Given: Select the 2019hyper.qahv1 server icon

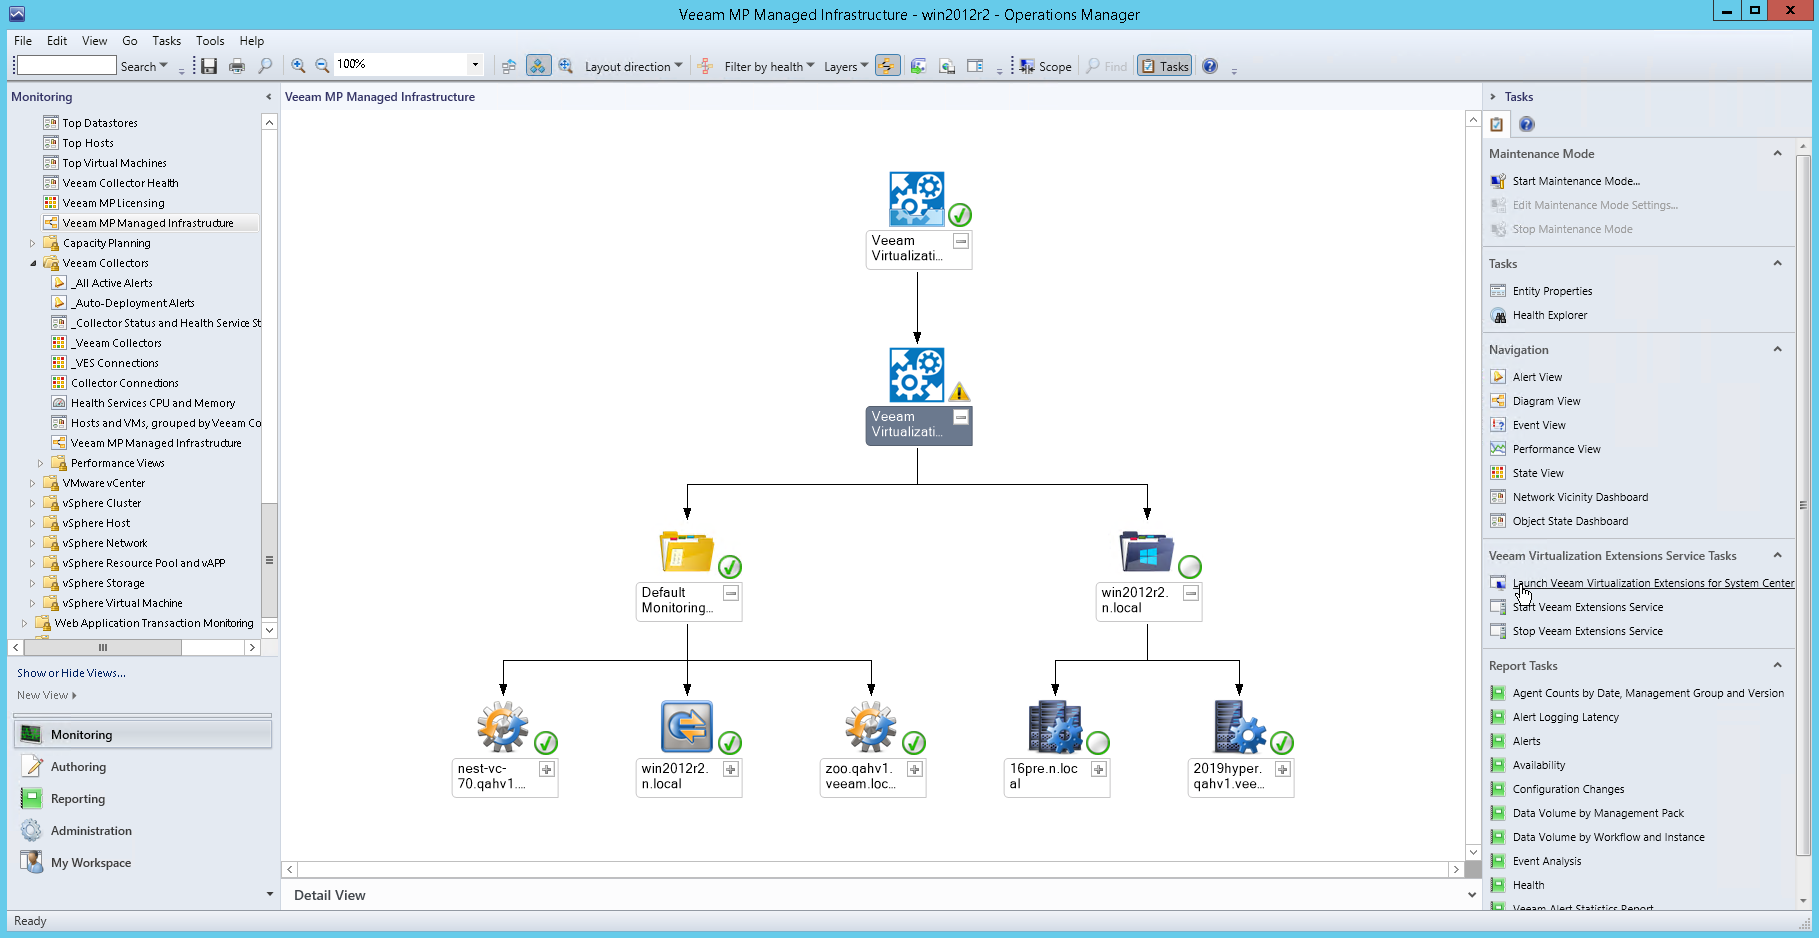Looking at the screenshot, I should coord(1239,727).
